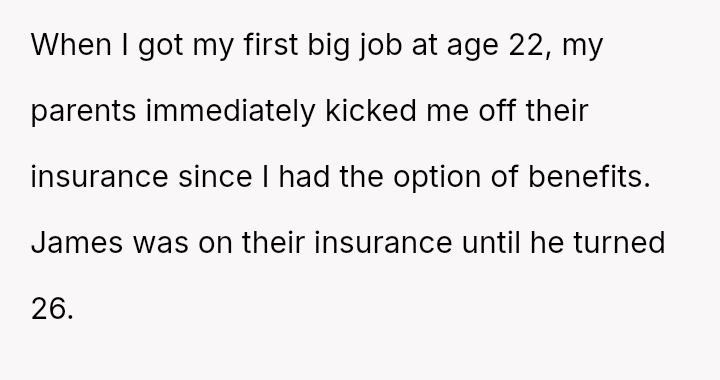Click the word "option" in third line
The height and width of the screenshot is (380, 720).
(x=437, y=178)
